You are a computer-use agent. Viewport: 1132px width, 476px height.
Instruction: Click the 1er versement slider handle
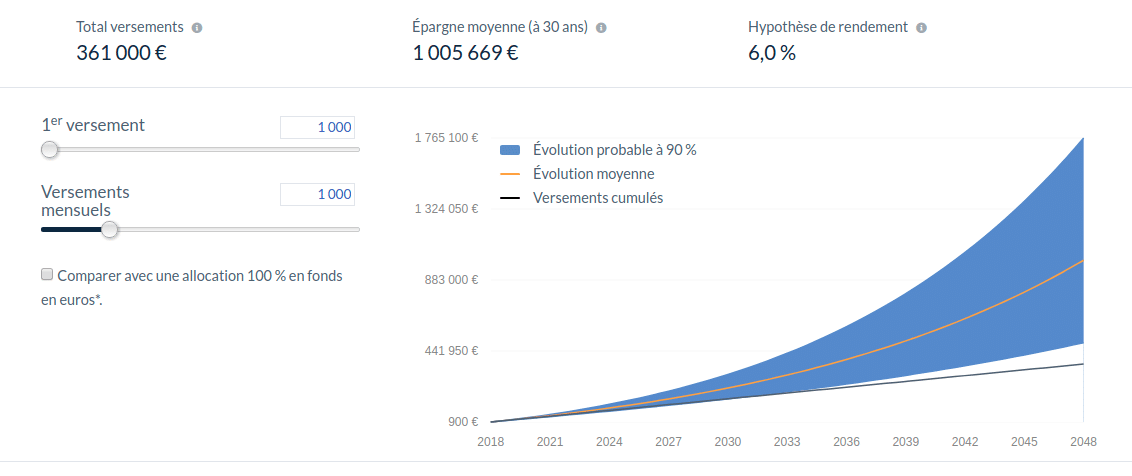click(x=49, y=150)
